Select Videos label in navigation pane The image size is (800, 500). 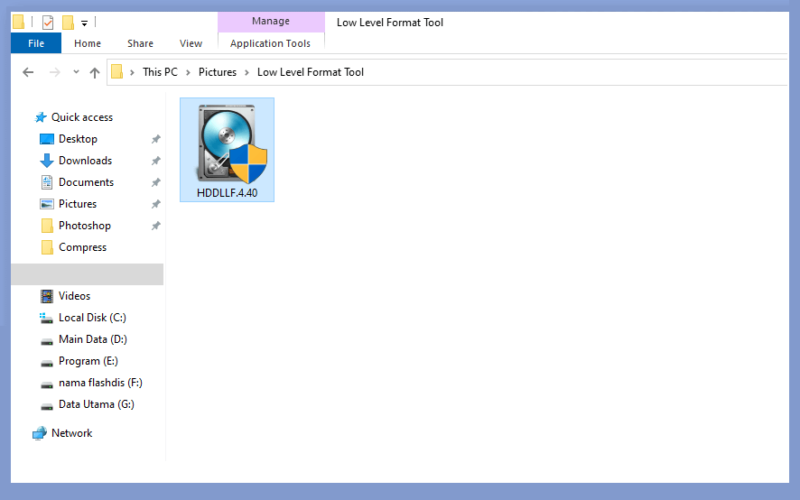74,296
